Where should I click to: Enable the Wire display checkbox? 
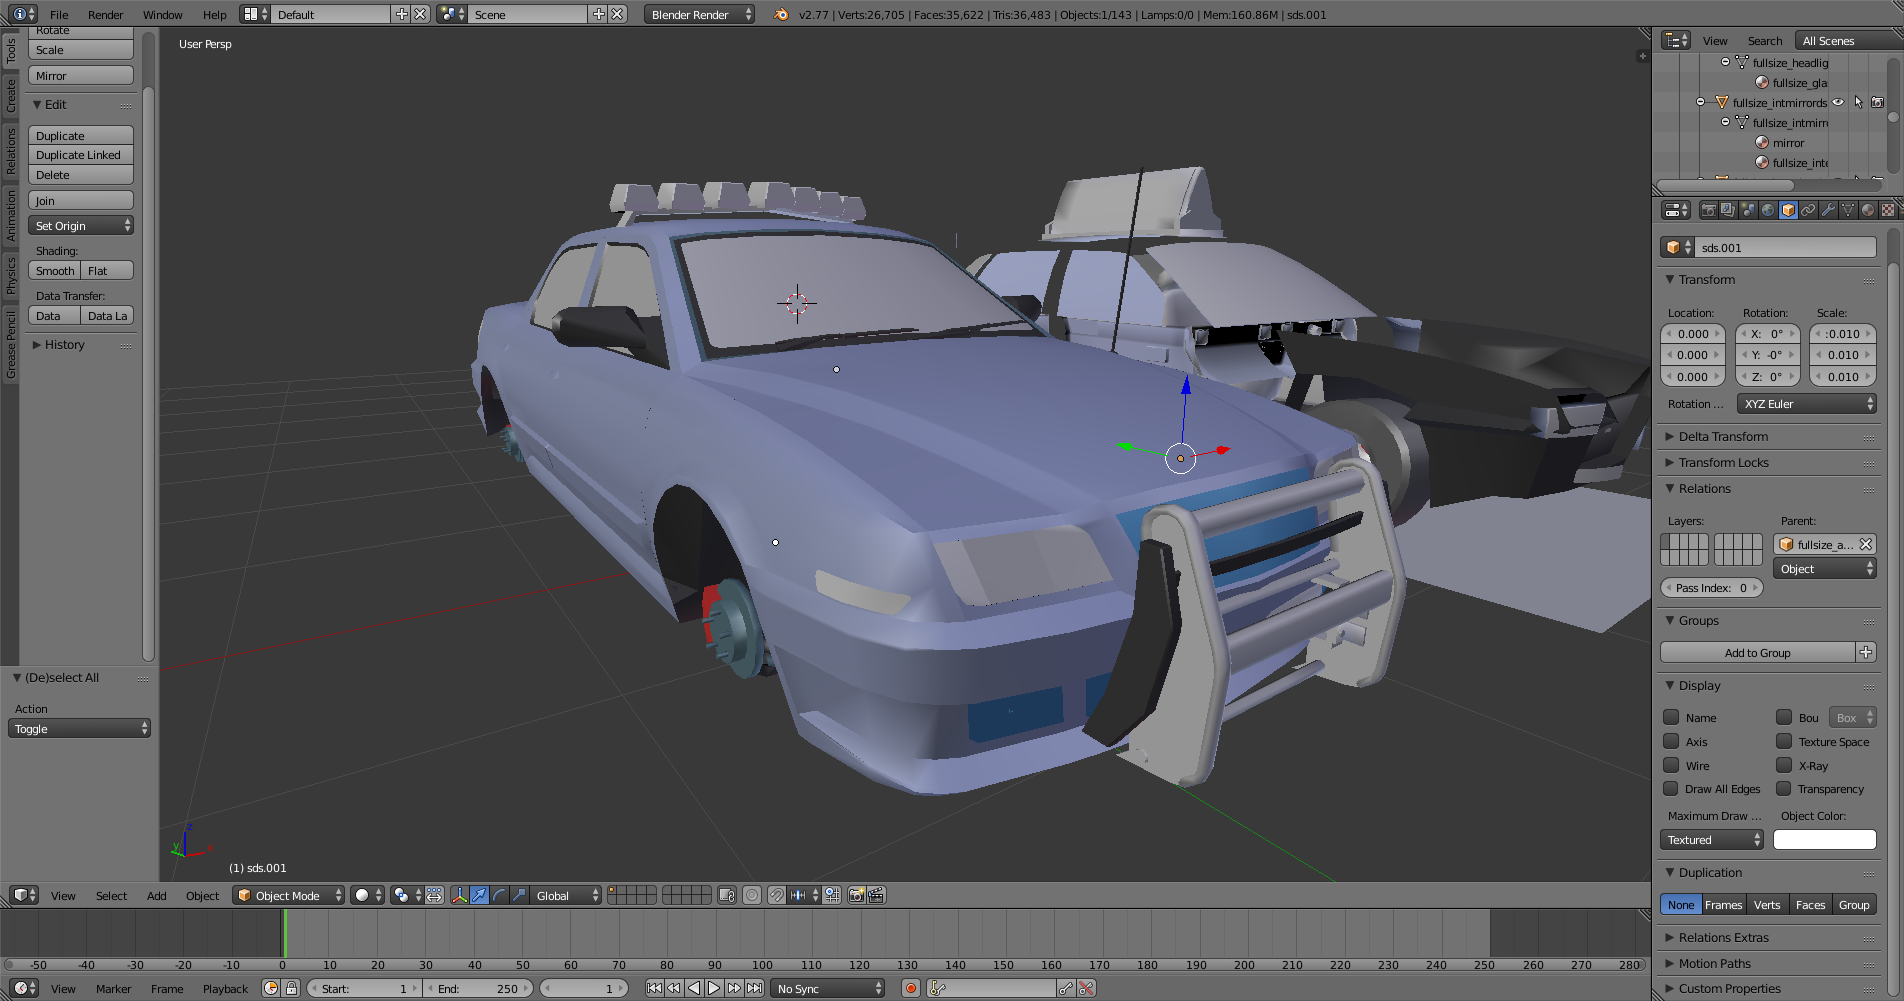(x=1671, y=765)
